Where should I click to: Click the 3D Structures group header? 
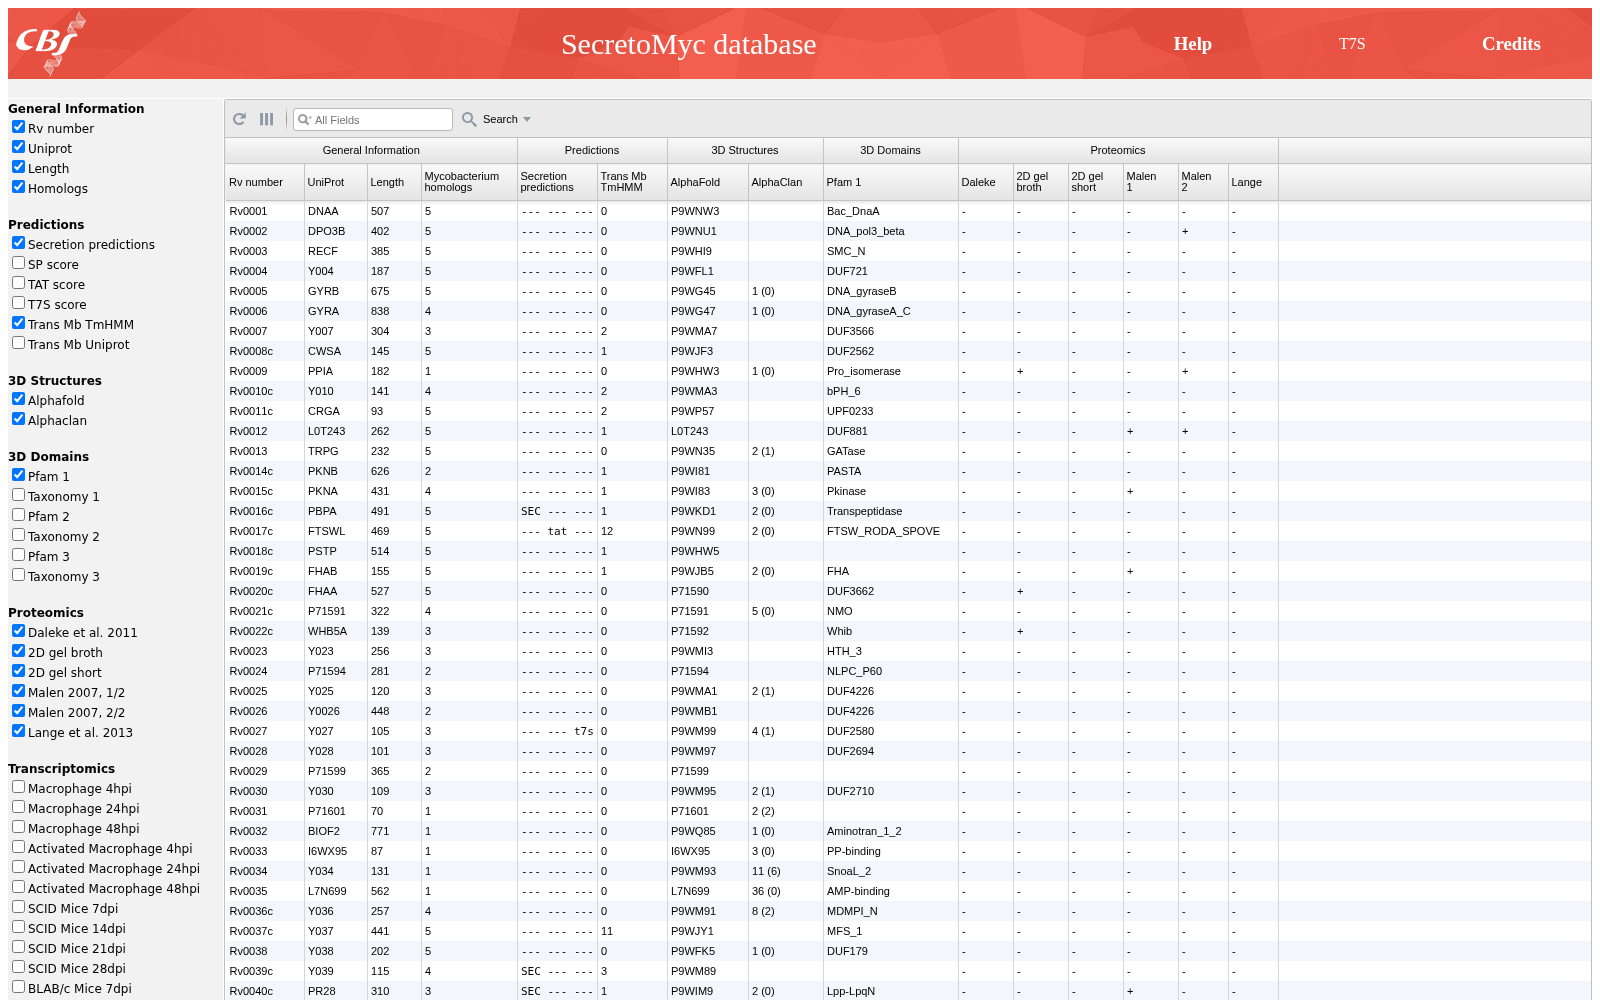pyautogui.click(x=745, y=150)
